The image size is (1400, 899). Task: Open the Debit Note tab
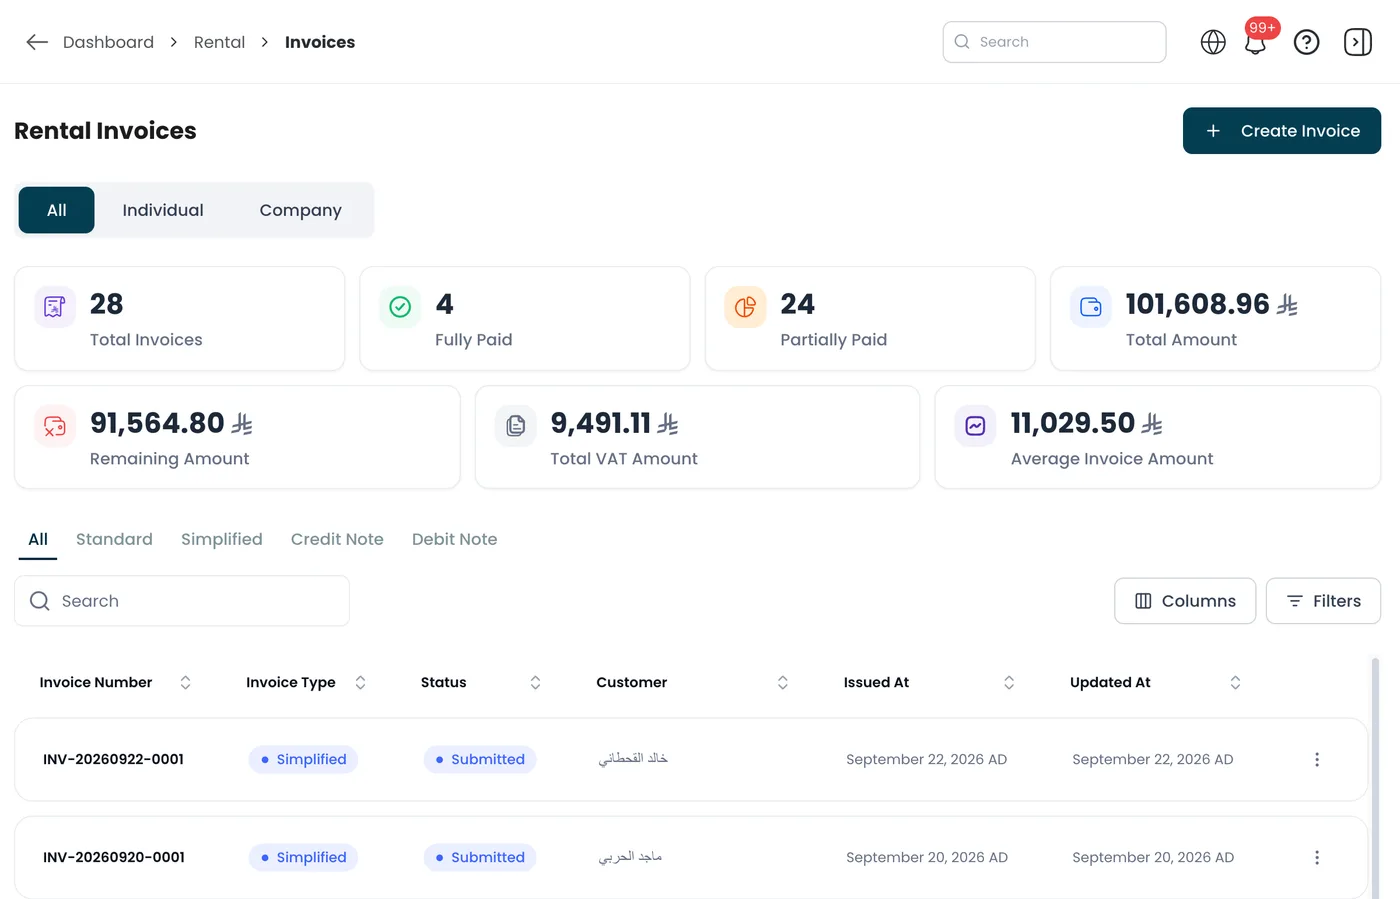tap(454, 540)
